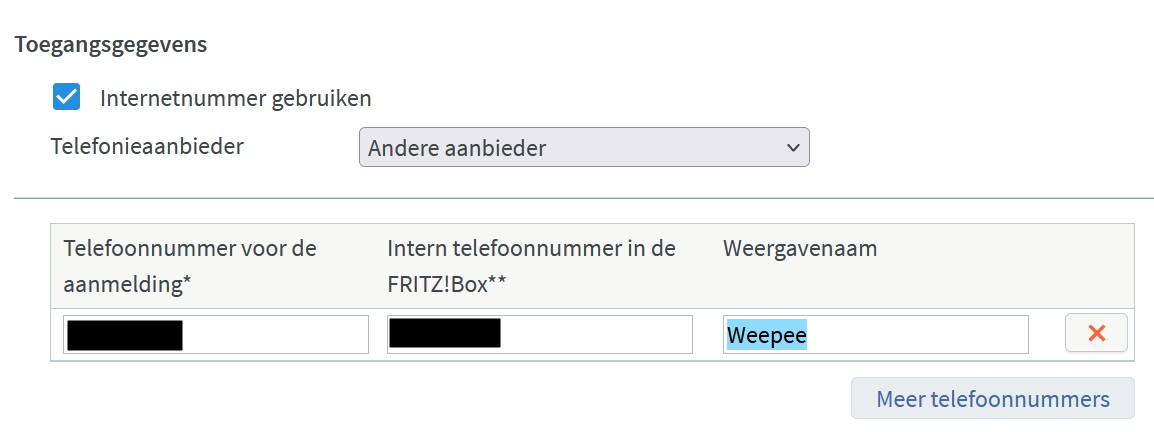
Task: Focus the Telefoonnummer voor de aanmelding input
Action: click(x=275, y=335)
